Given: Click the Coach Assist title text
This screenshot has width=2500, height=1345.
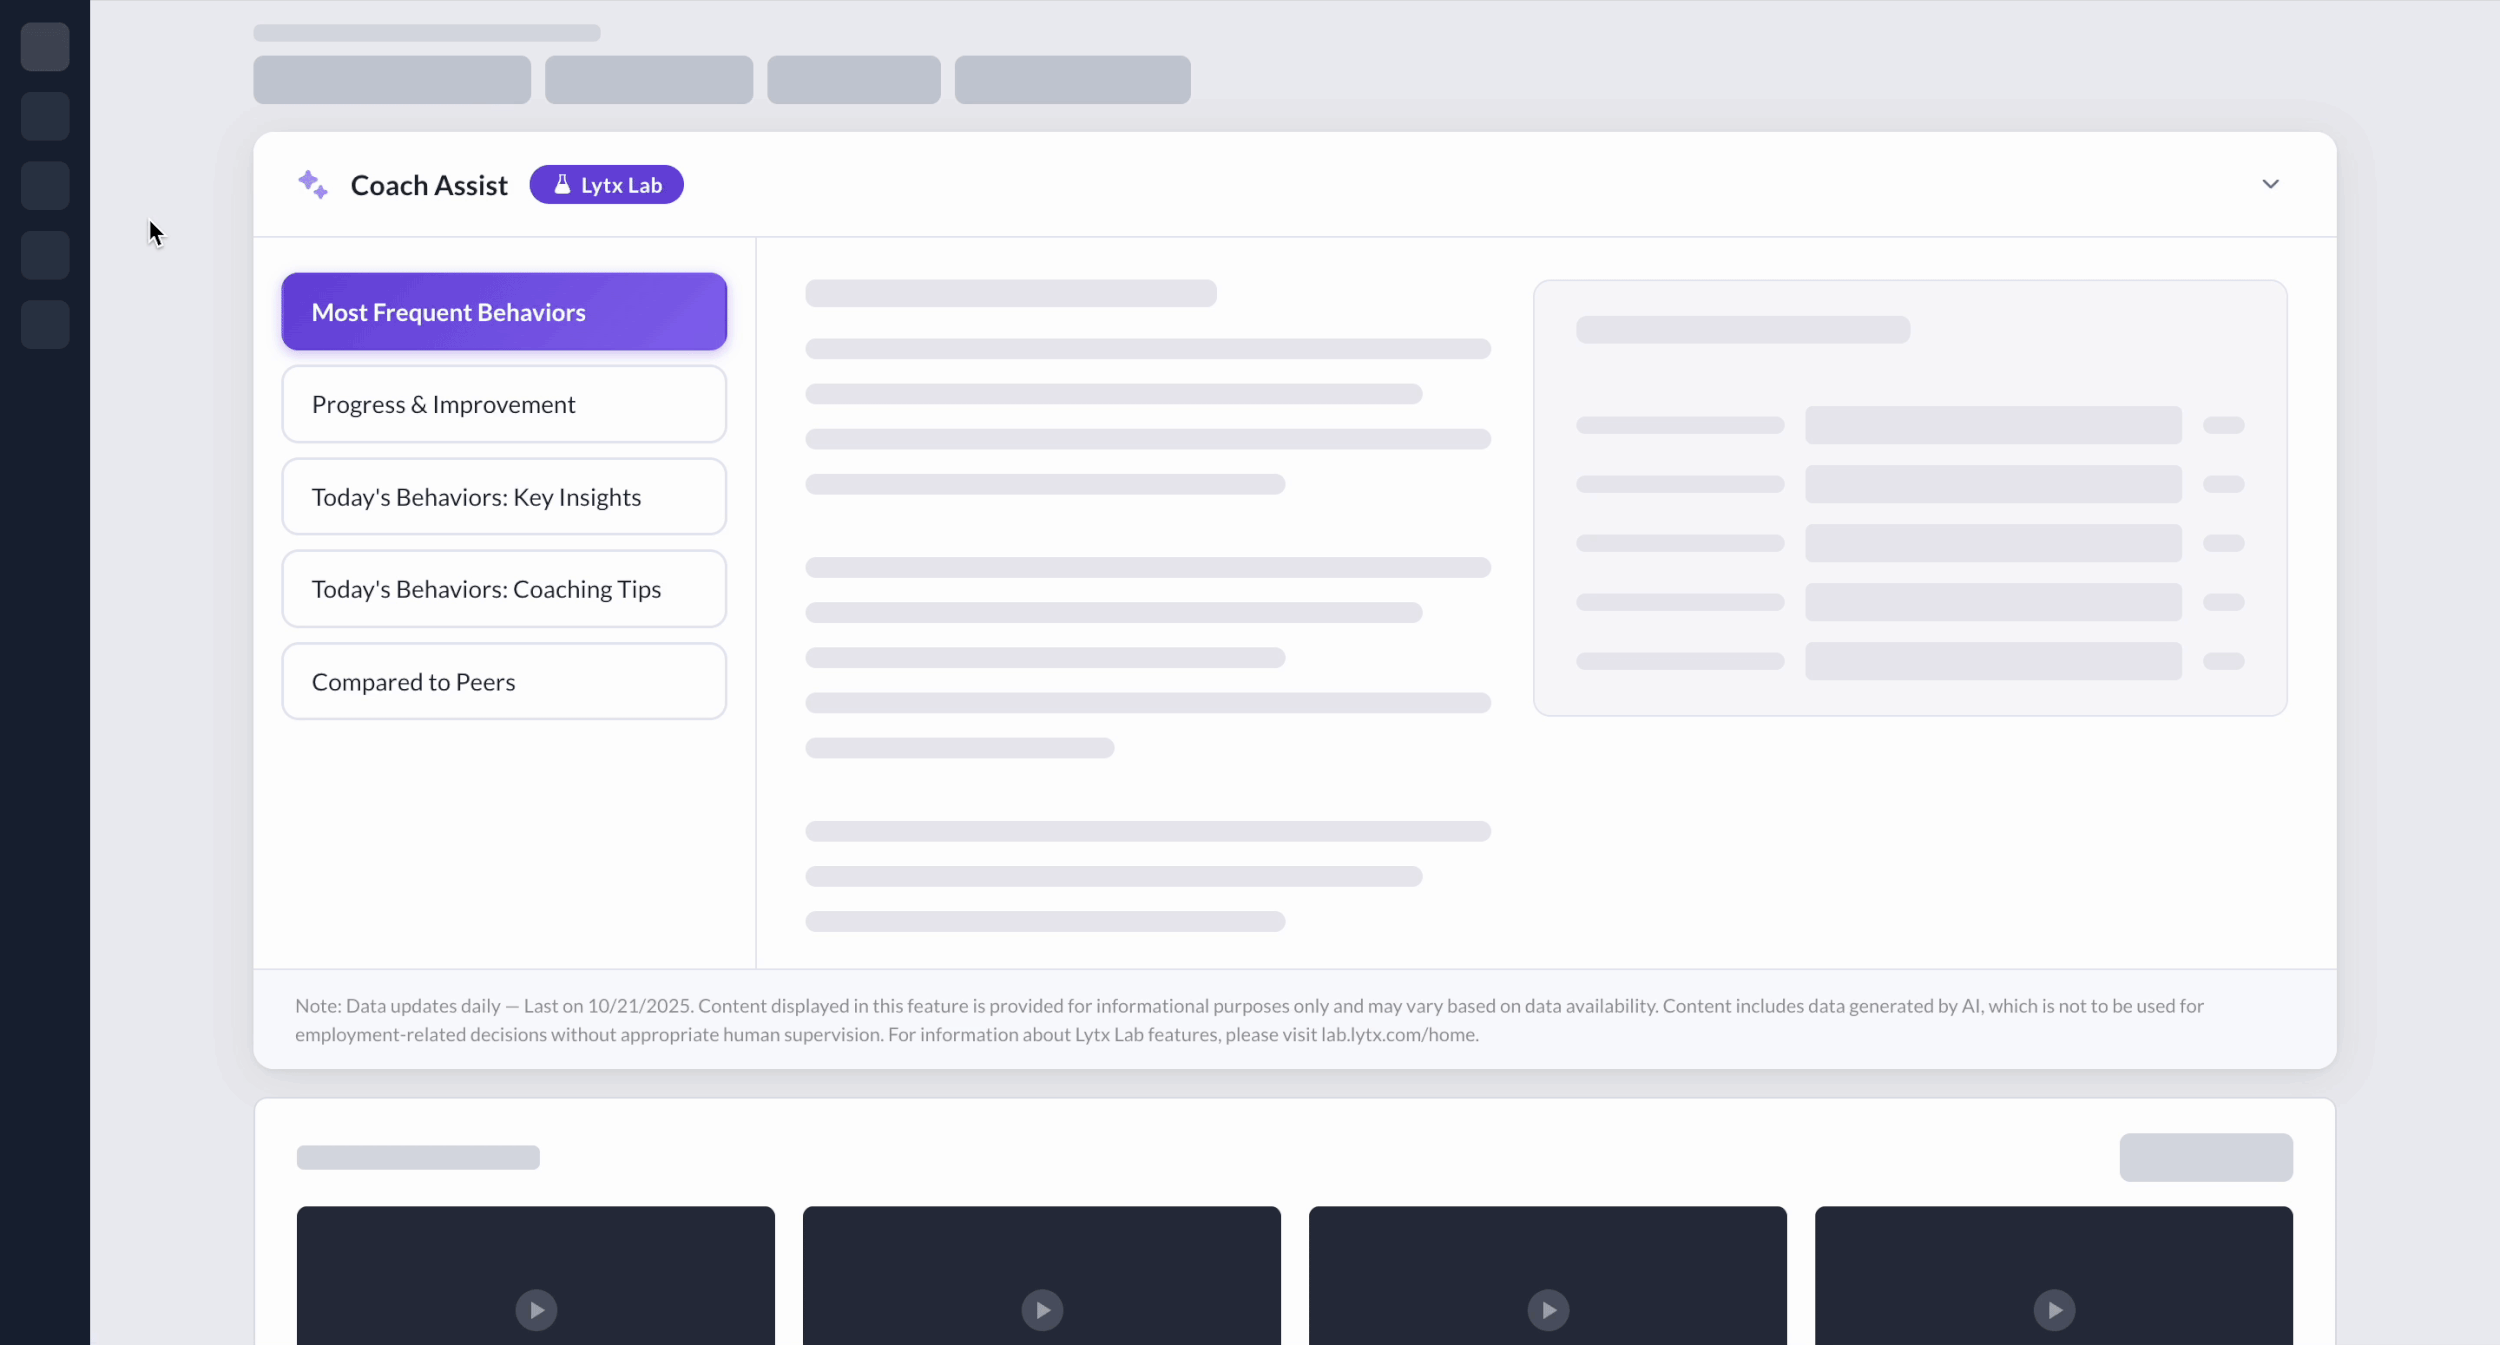Looking at the screenshot, I should (429, 185).
